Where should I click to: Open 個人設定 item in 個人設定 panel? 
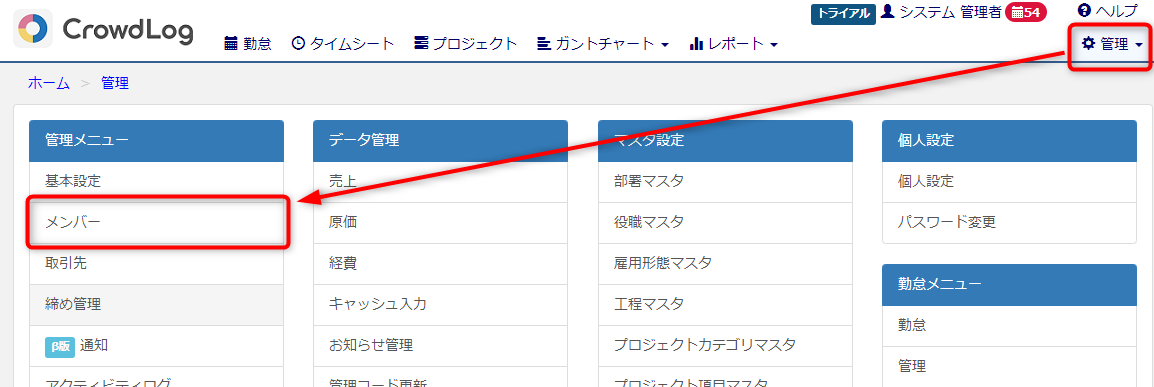1010,181
